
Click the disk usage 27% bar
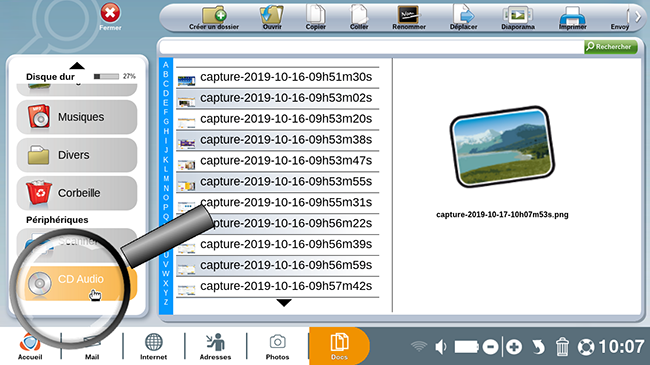click(106, 76)
